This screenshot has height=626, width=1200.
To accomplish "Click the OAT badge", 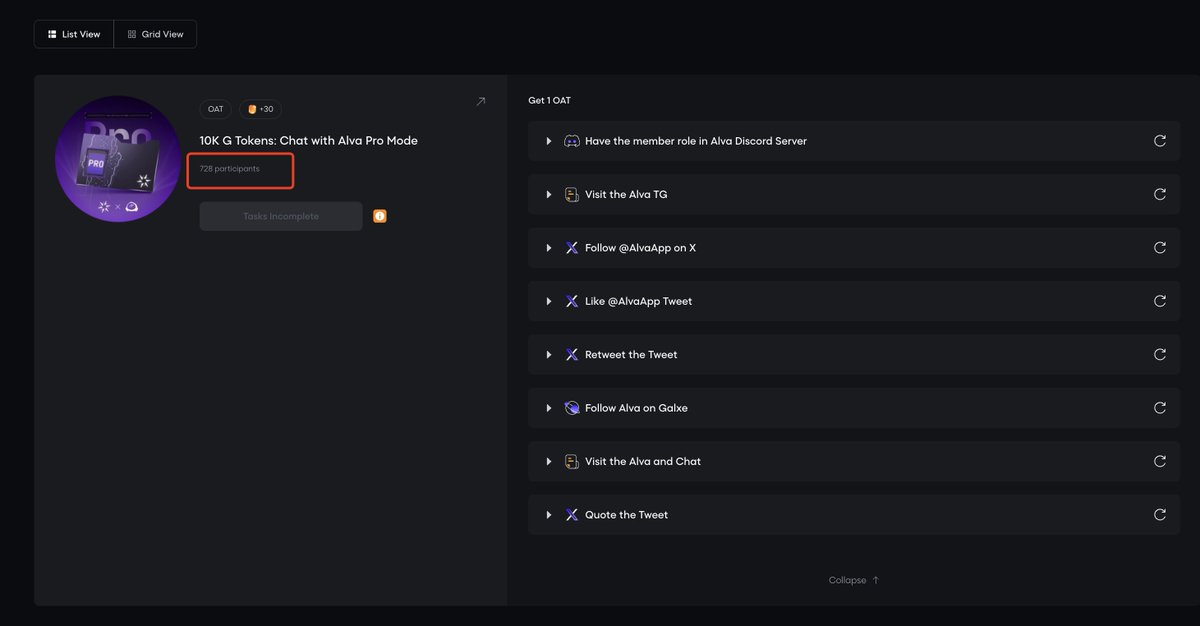I will (216, 109).
